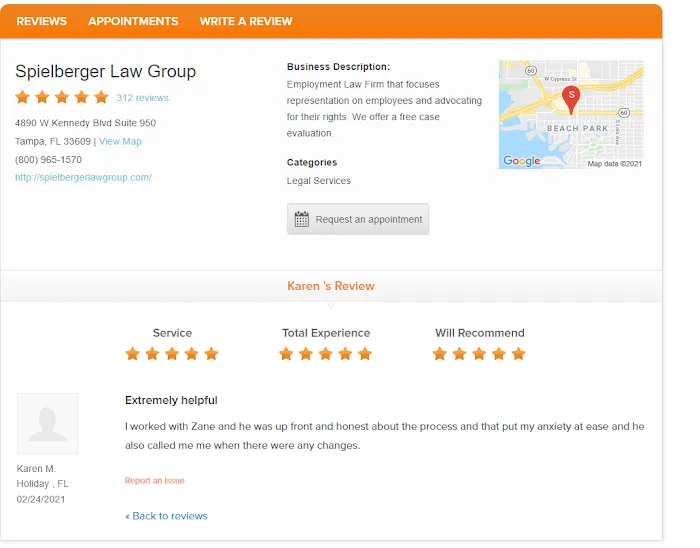
Task: Click the first star under Spielberger Law Group
Action: click(22, 97)
